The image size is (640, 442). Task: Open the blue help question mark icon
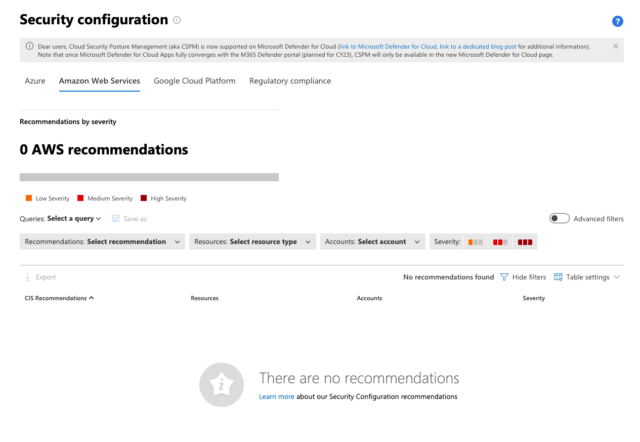click(617, 21)
